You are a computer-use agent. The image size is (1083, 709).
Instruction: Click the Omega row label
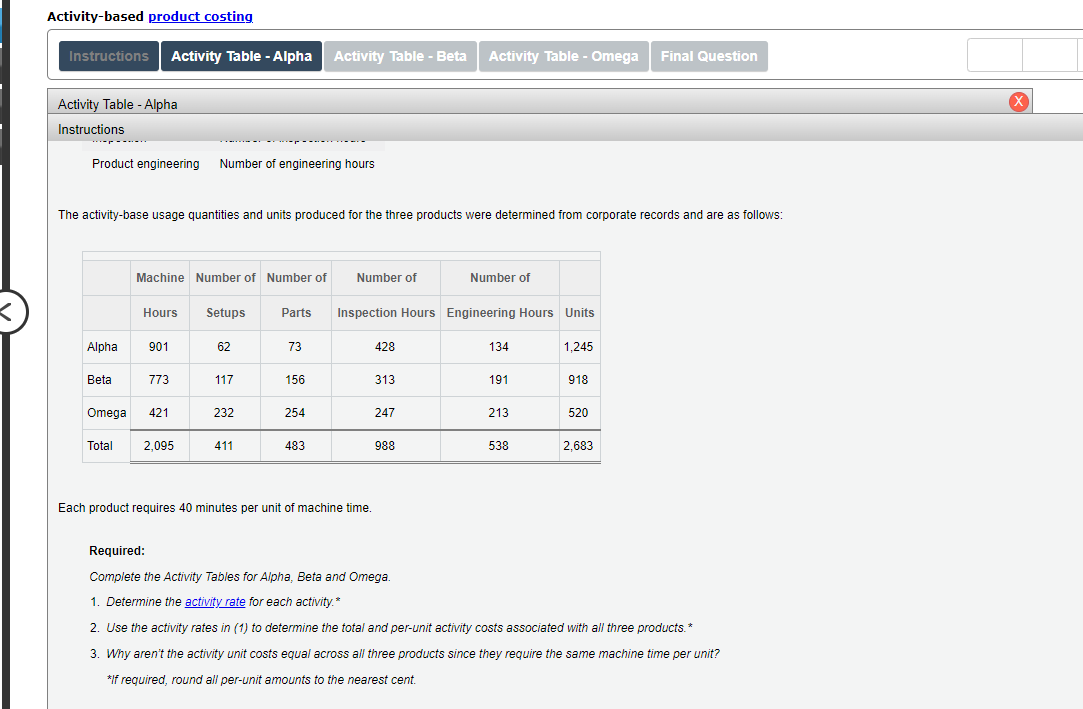106,412
